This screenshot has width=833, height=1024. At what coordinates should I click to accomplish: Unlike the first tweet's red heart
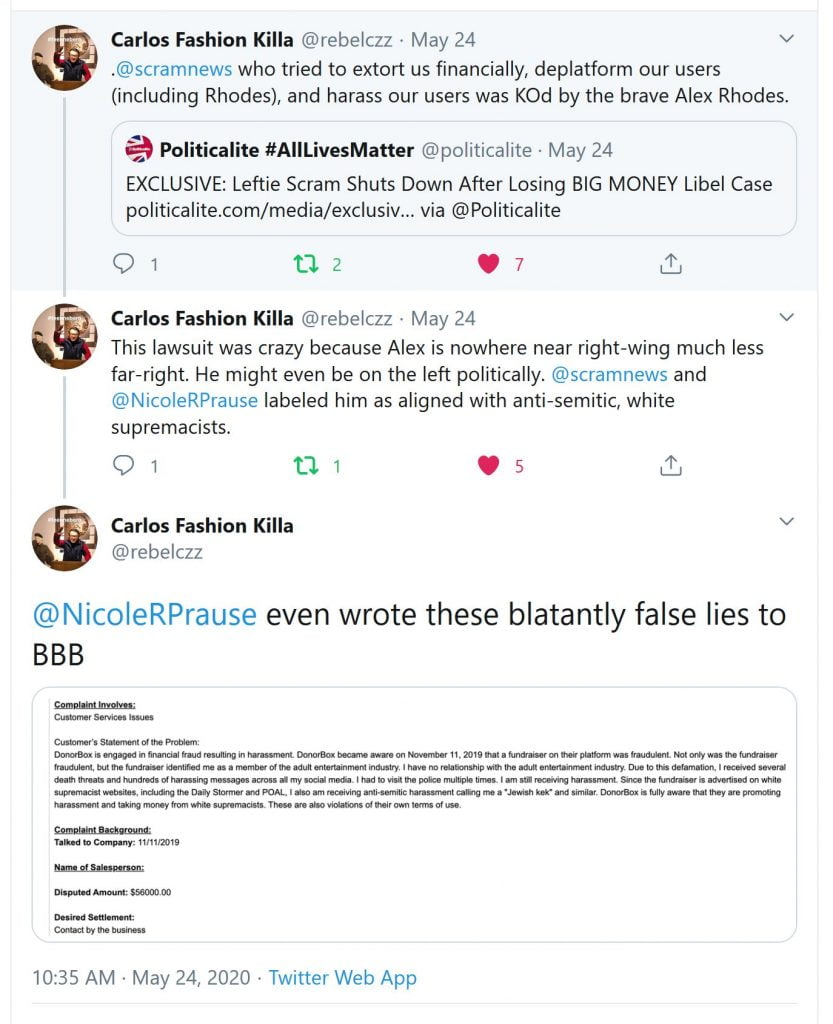point(489,263)
